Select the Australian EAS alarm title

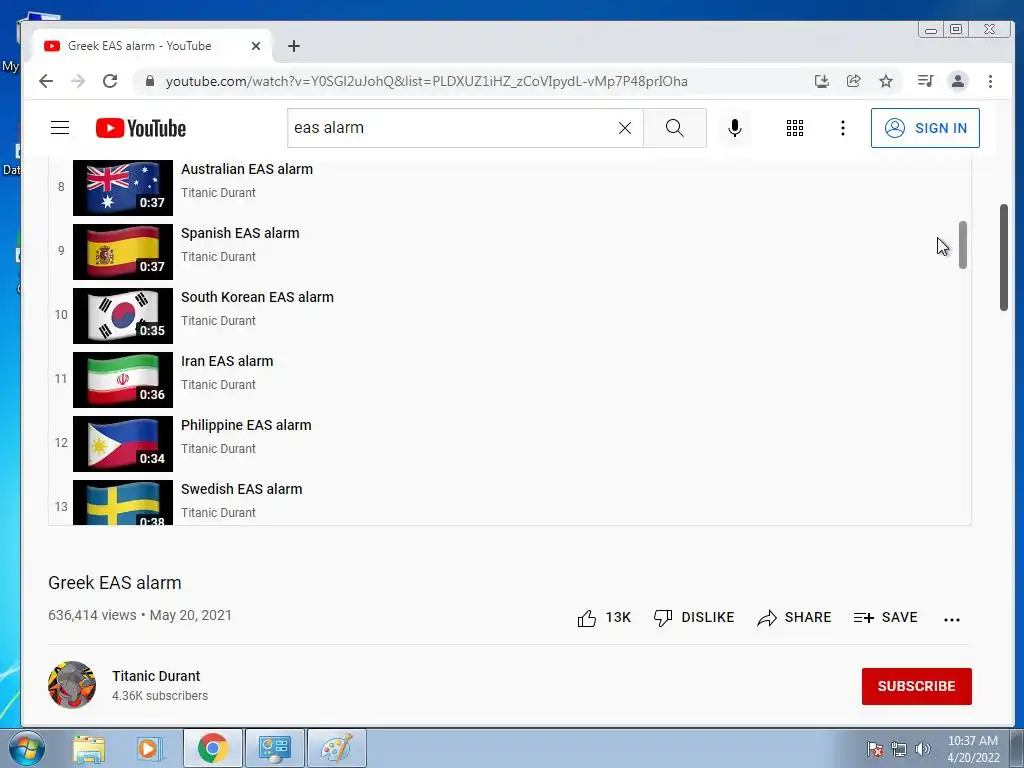(x=247, y=169)
